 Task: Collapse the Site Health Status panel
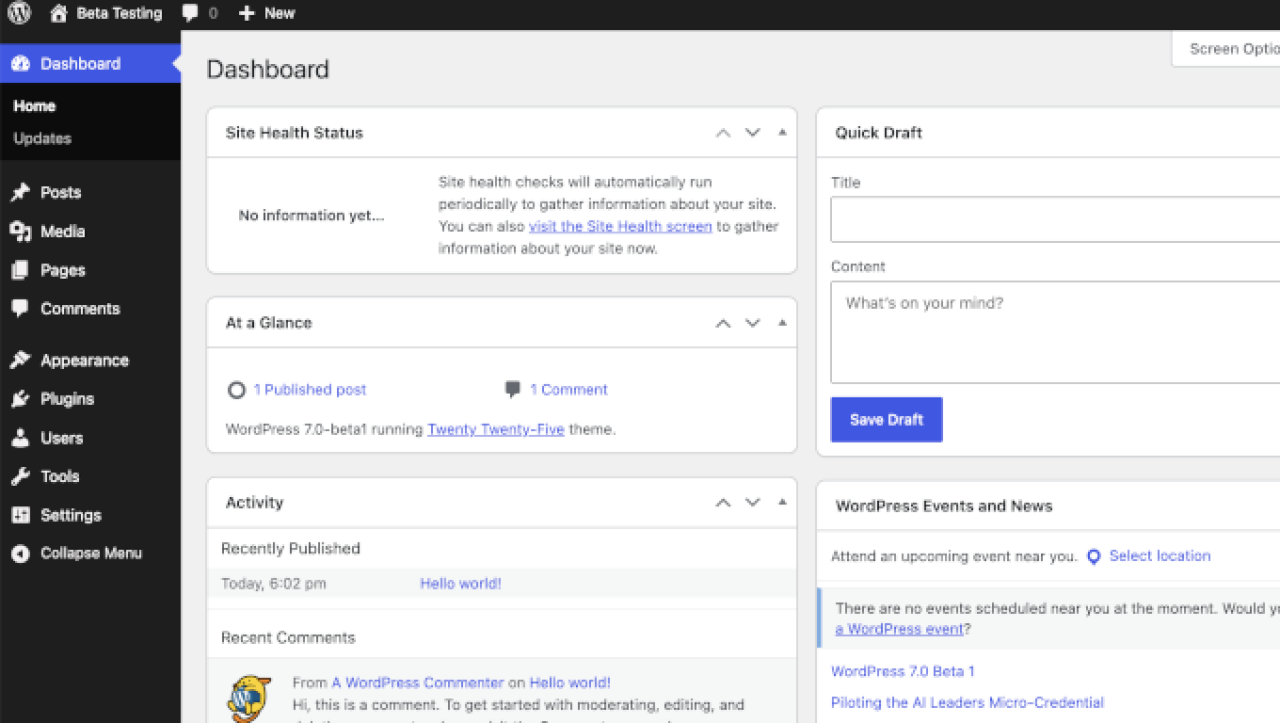(x=782, y=132)
